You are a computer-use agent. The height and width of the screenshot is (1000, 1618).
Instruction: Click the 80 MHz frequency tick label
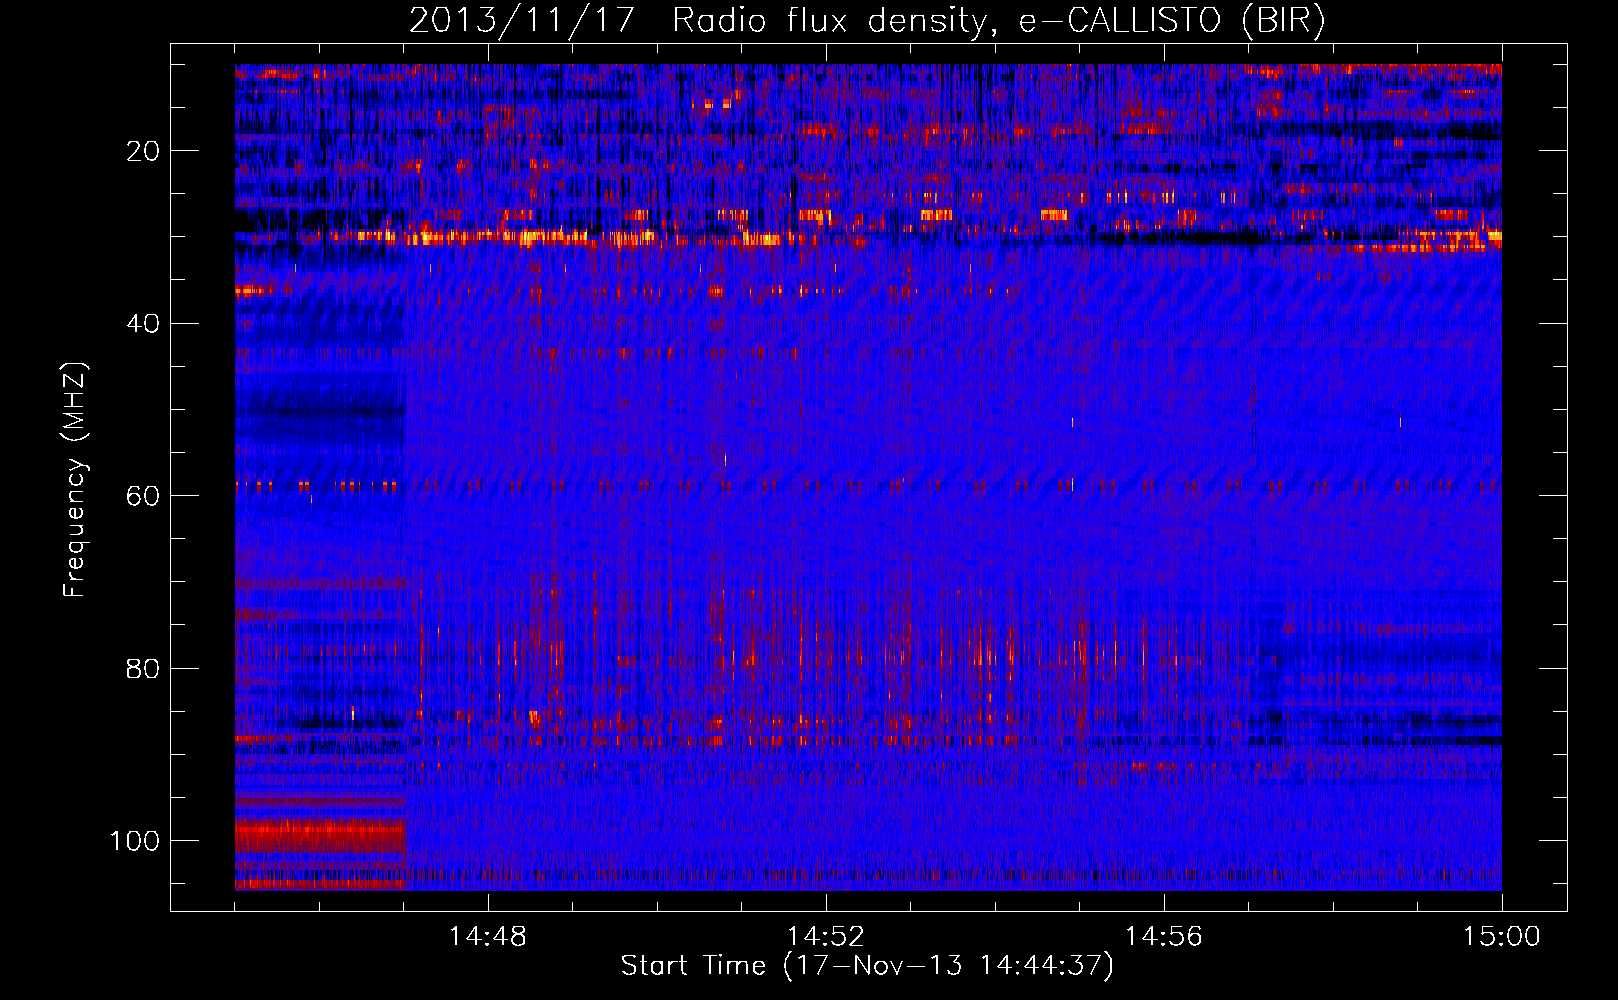143,668
